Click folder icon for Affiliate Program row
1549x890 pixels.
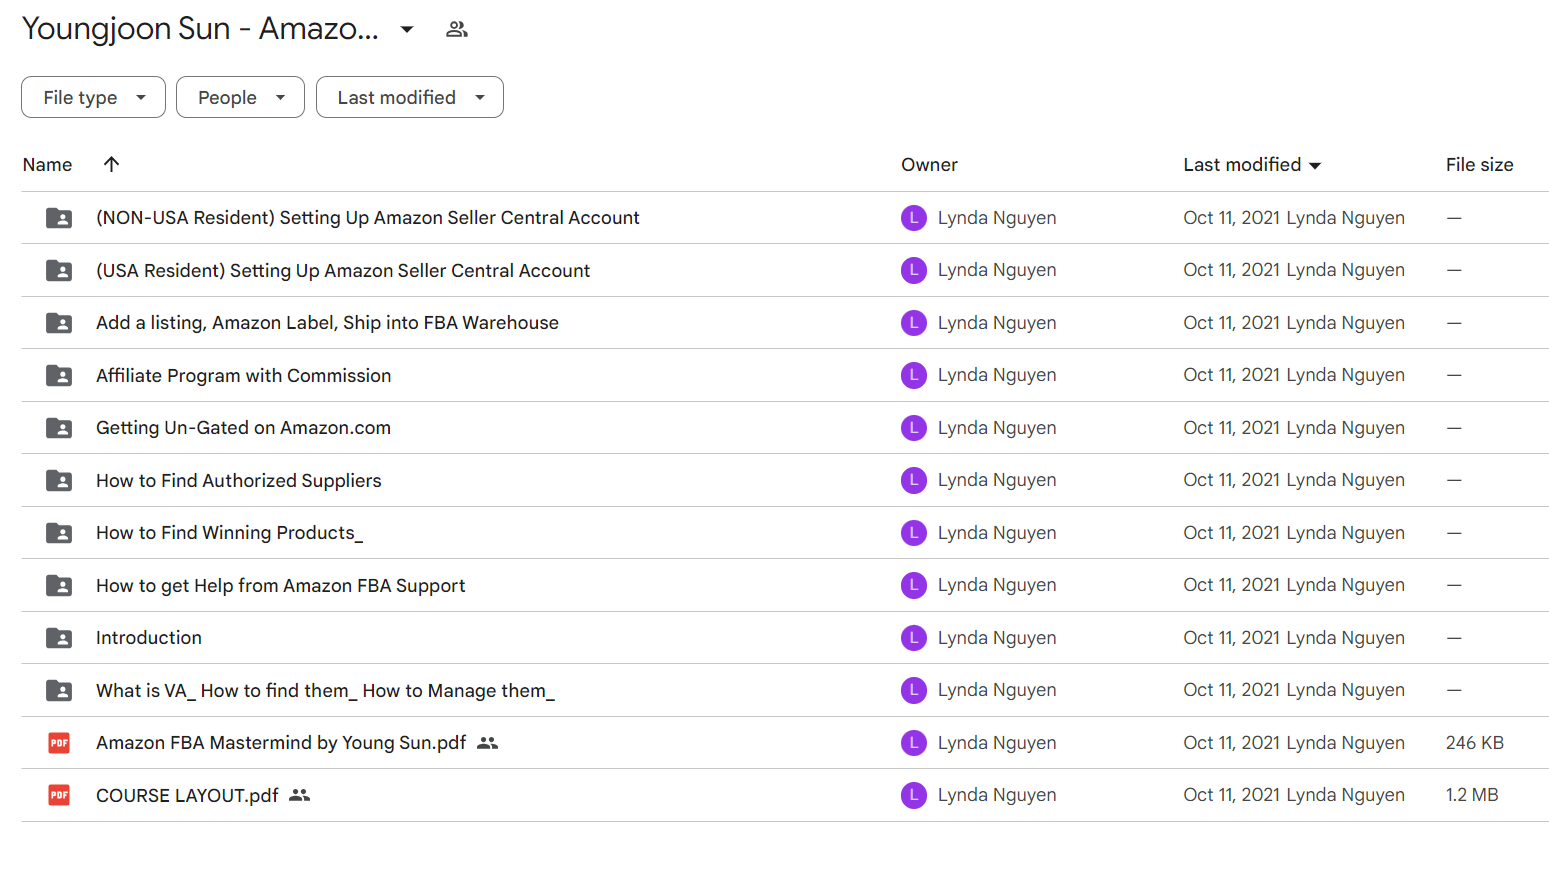(59, 375)
